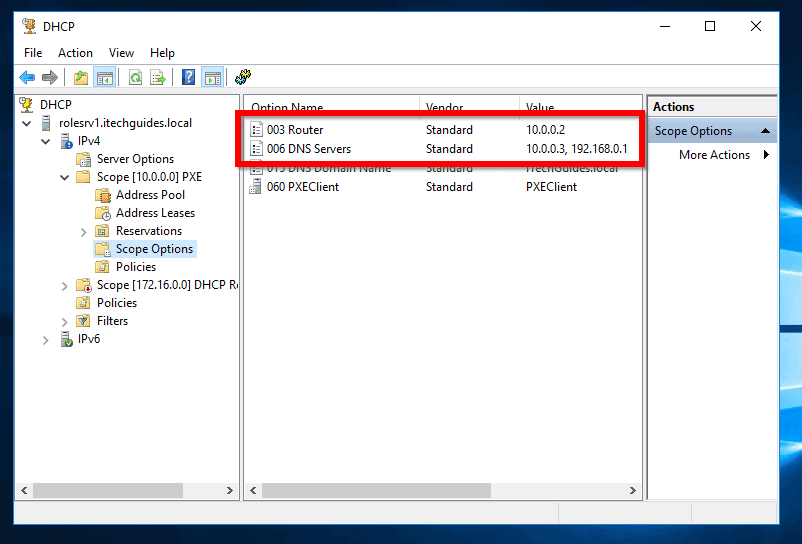Toggle the Show/Hide Console Tree icon
The width and height of the screenshot is (802, 544).
tap(104, 78)
